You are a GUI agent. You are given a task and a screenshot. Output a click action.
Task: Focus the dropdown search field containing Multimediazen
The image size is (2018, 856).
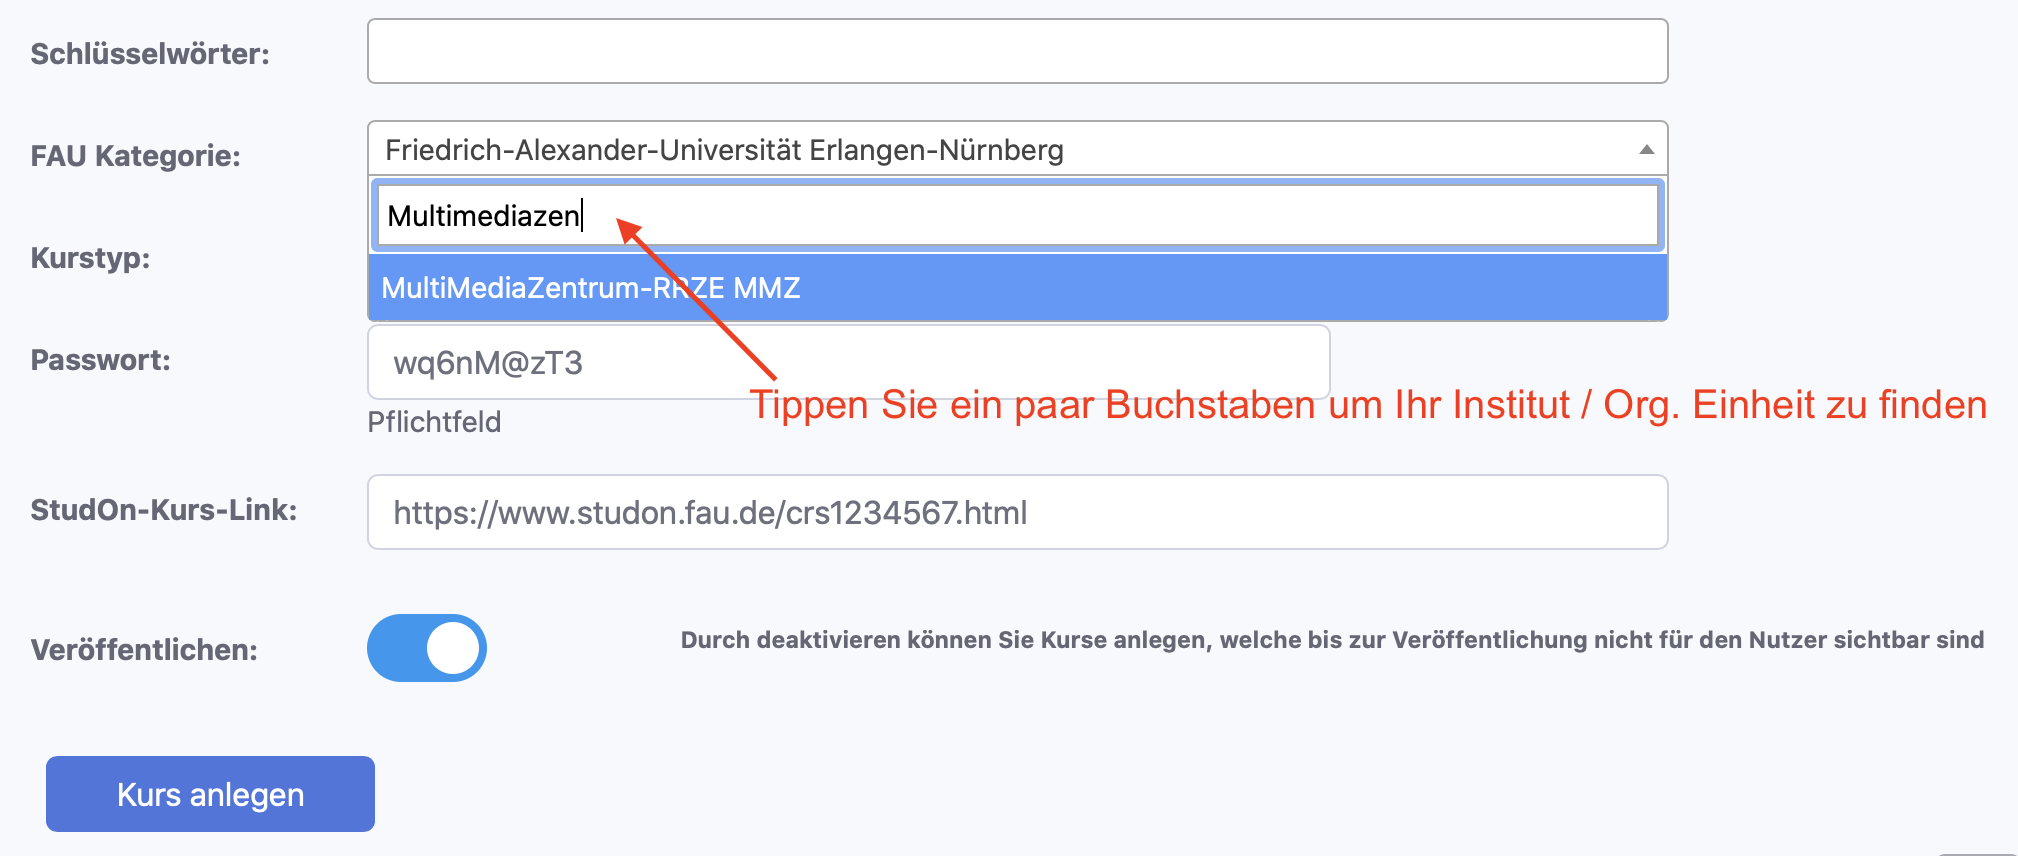coord(1017,216)
